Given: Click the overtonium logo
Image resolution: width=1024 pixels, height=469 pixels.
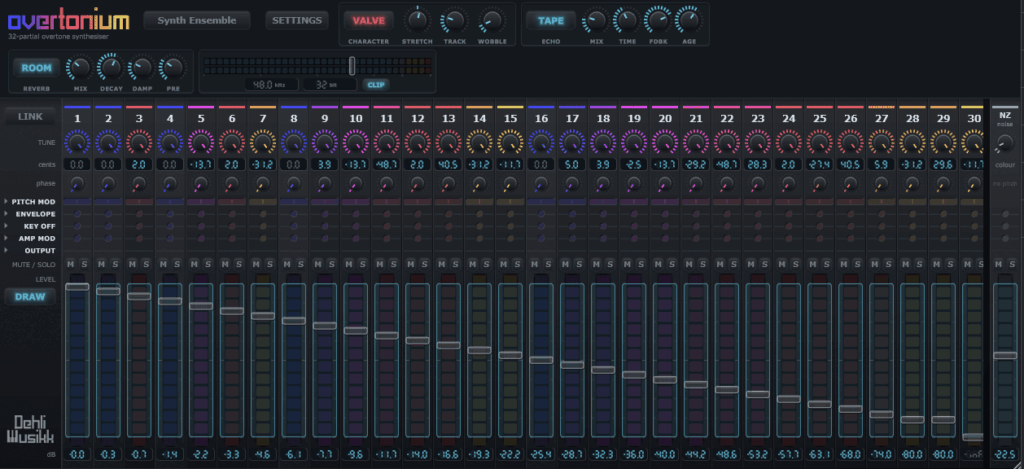Looking at the screenshot, I should click(x=69, y=22).
